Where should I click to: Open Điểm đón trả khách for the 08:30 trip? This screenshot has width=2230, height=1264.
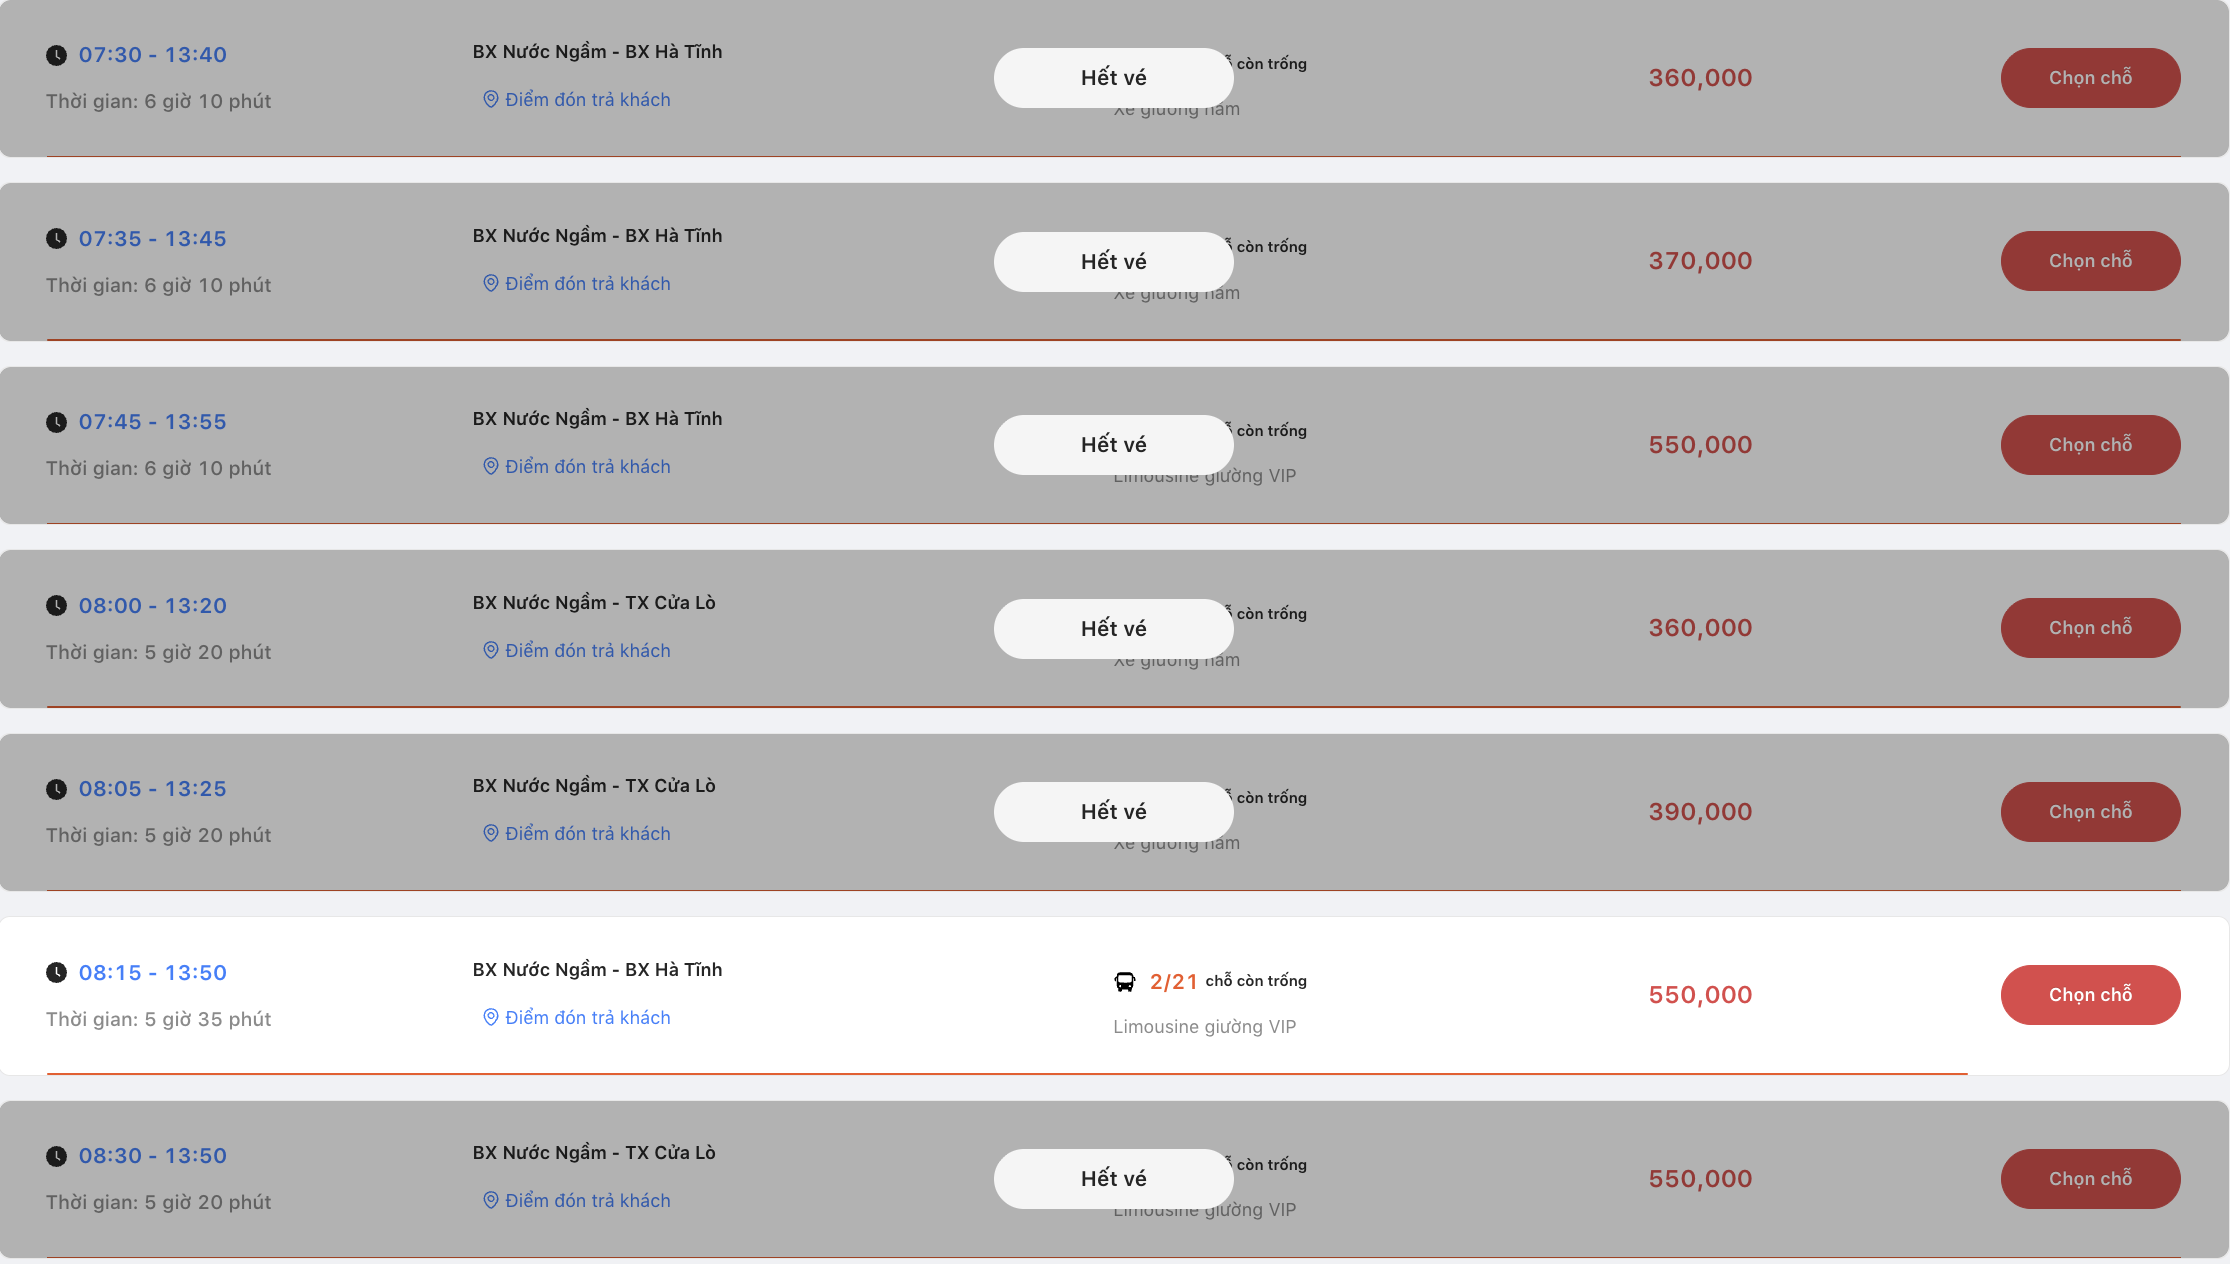pos(587,1201)
